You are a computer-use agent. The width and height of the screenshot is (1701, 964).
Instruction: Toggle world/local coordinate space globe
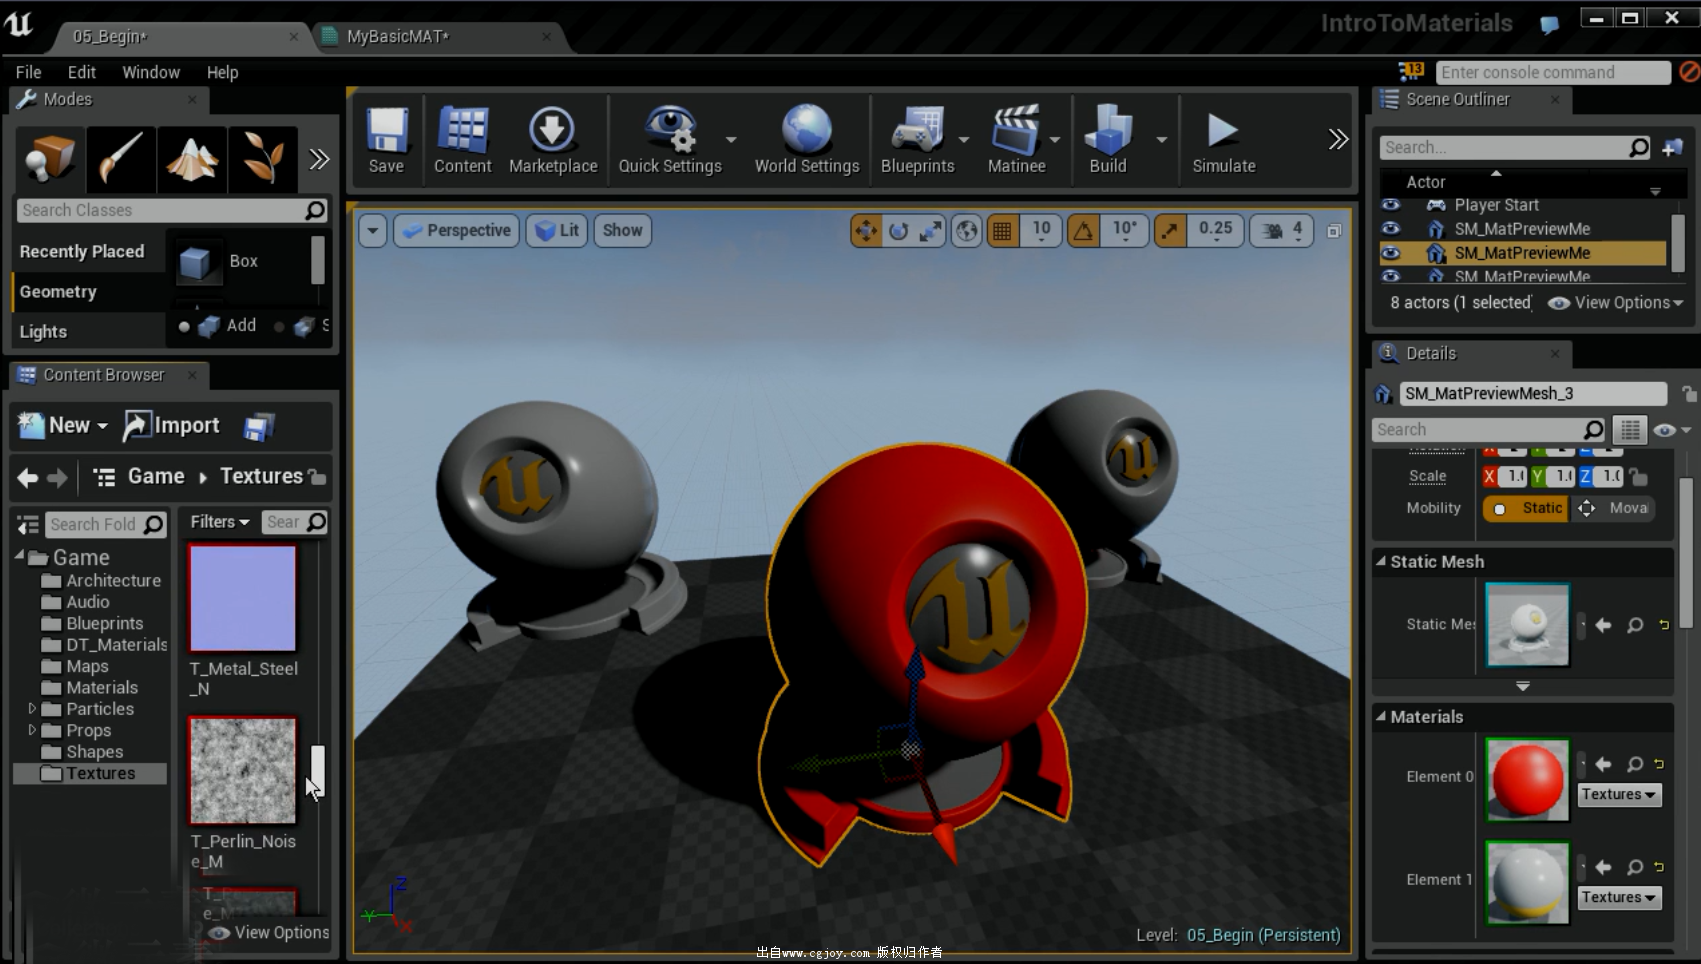coord(966,231)
